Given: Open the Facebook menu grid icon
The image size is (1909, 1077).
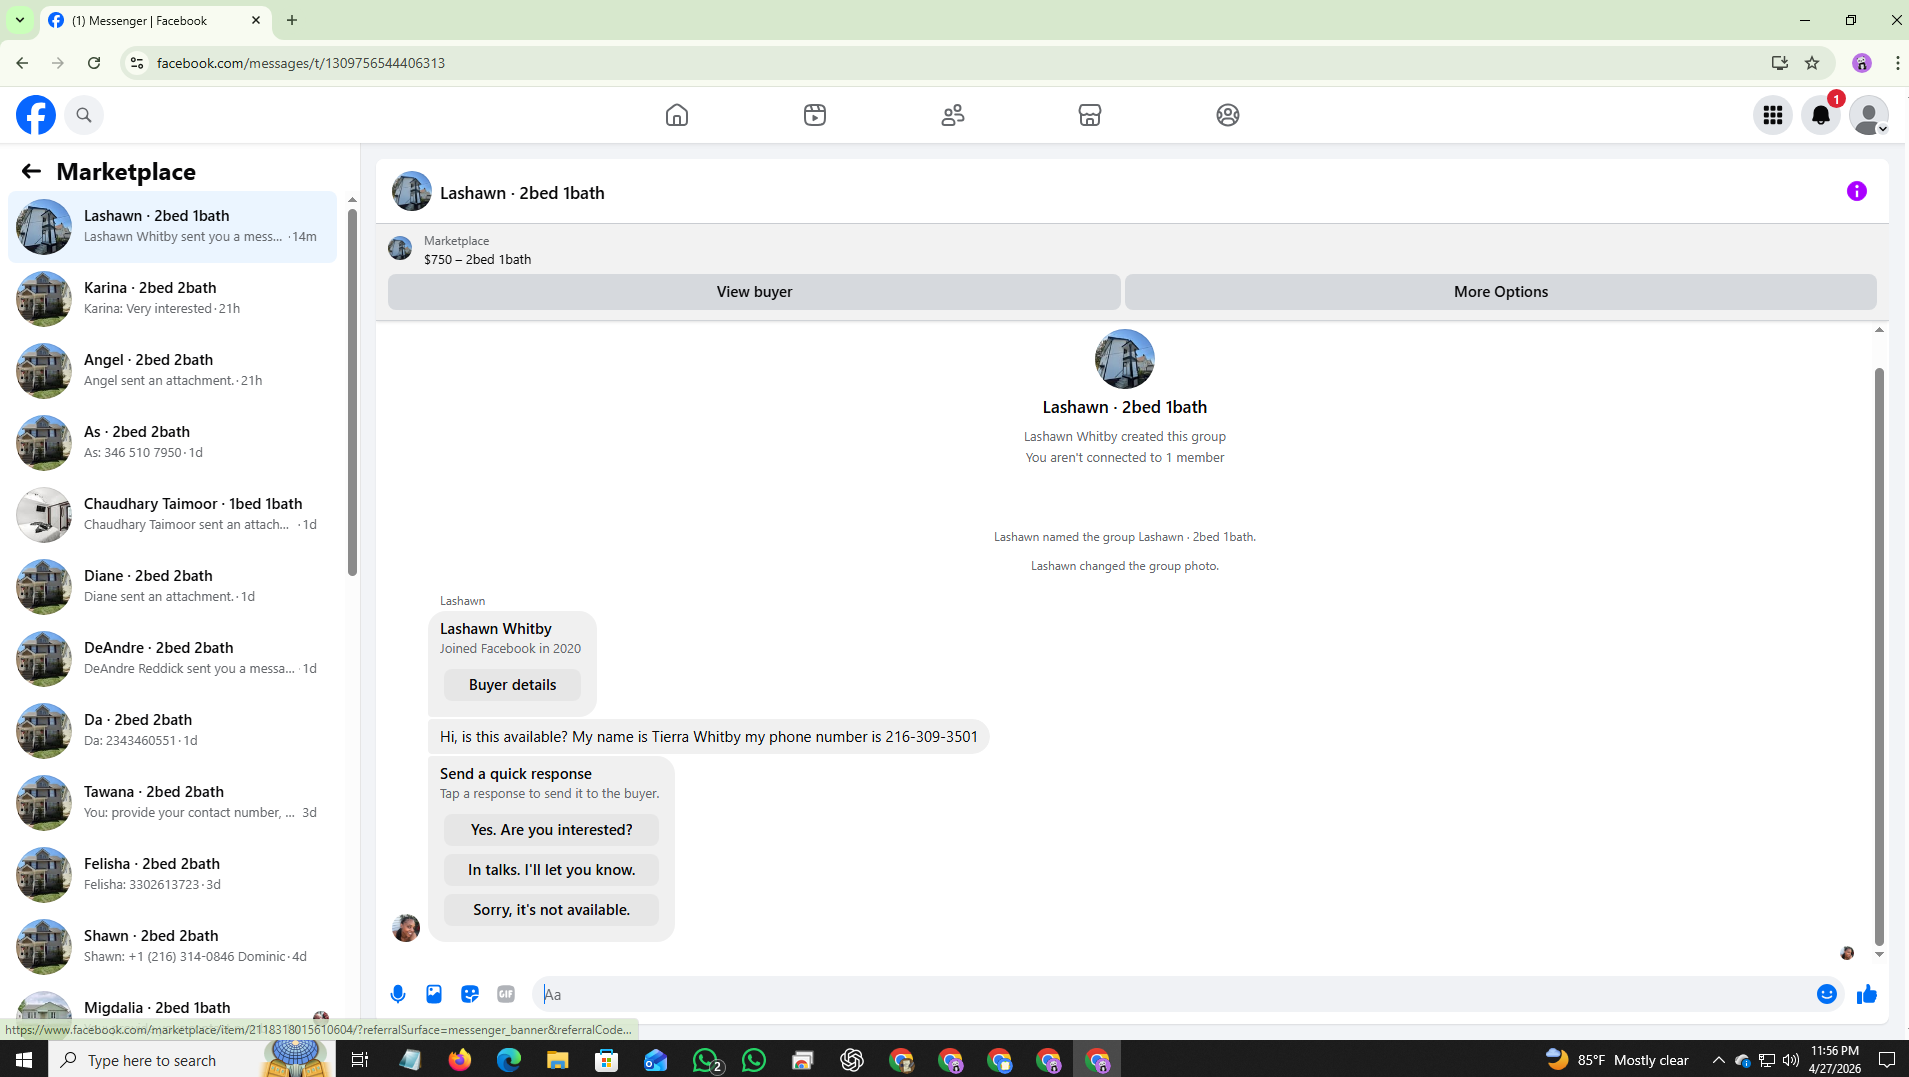Looking at the screenshot, I should tap(1773, 115).
